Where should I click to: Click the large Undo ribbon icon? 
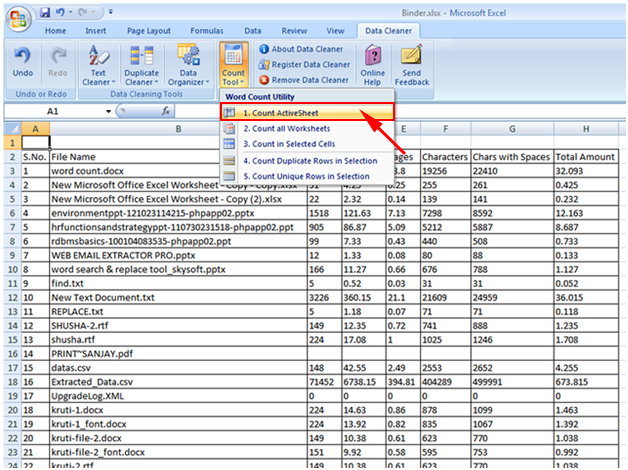[x=23, y=56]
